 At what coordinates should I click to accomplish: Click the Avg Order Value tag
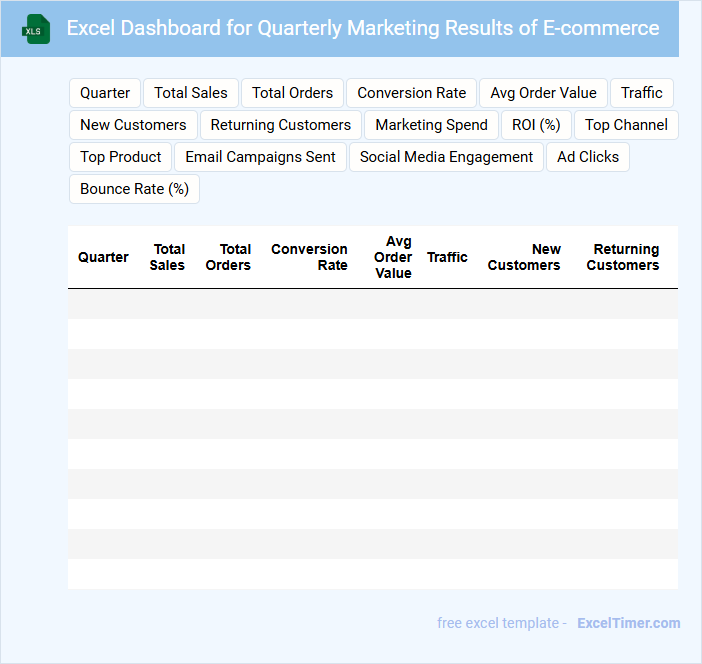click(543, 93)
